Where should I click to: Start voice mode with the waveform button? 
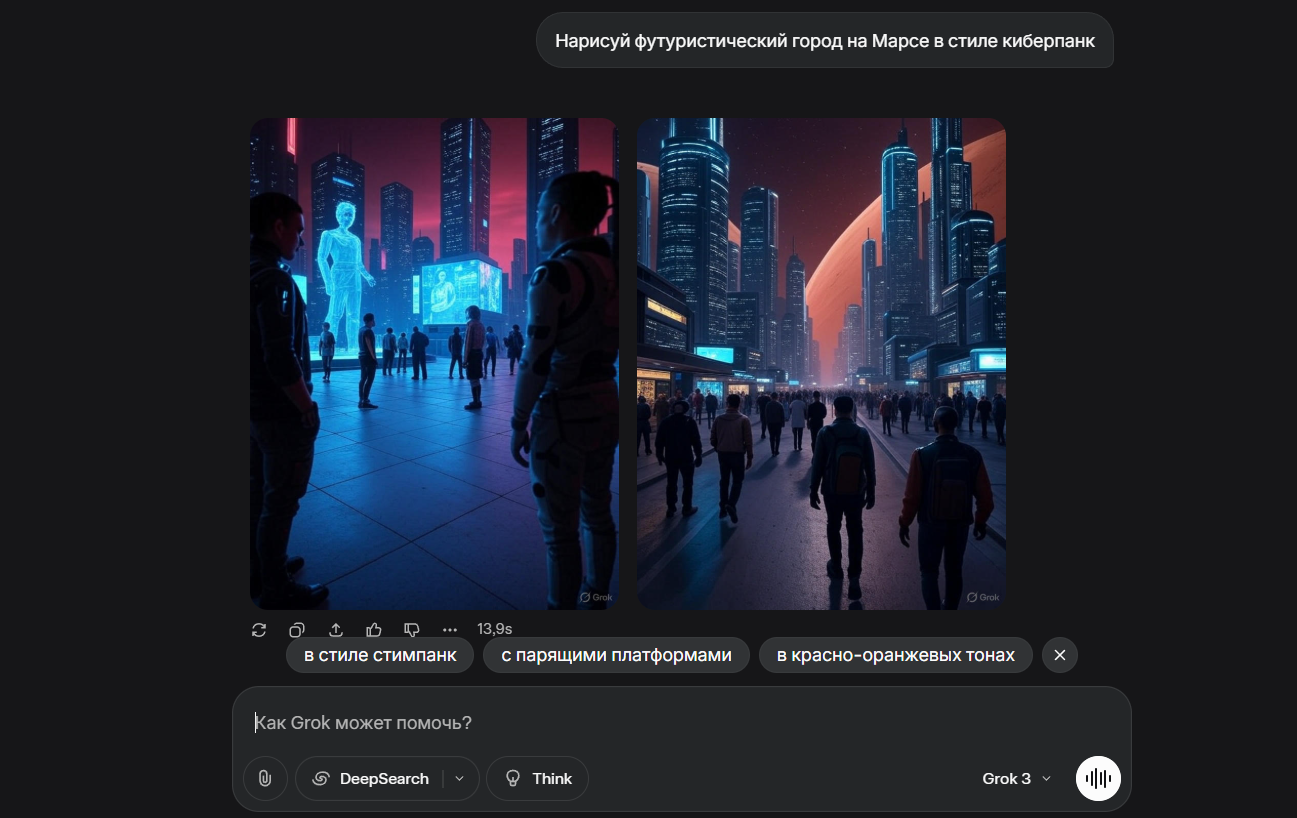(1098, 778)
